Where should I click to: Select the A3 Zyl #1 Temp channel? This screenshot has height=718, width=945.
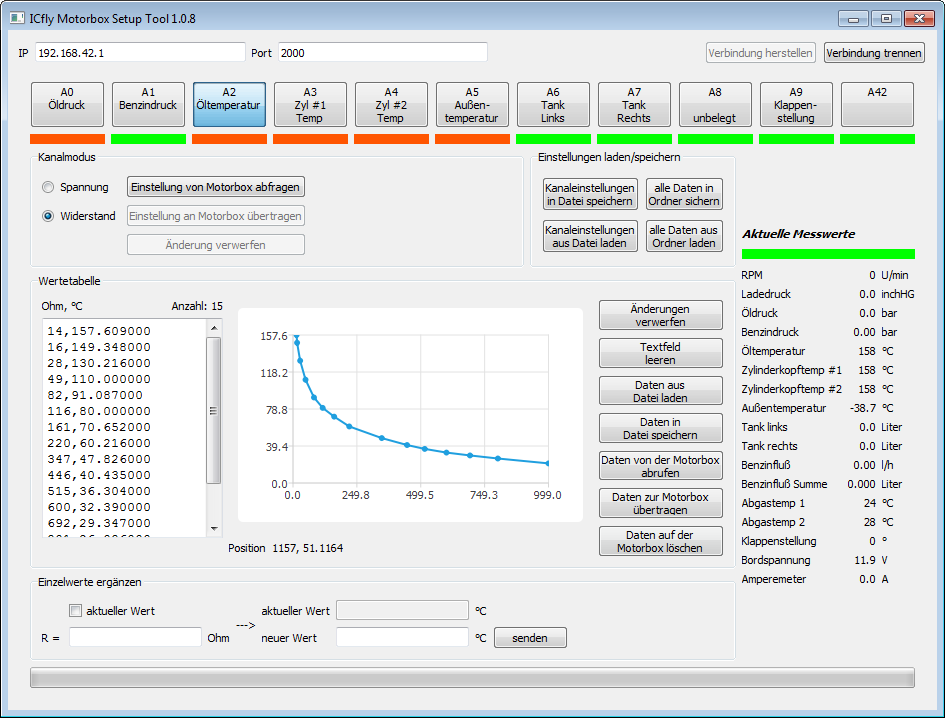(x=310, y=104)
